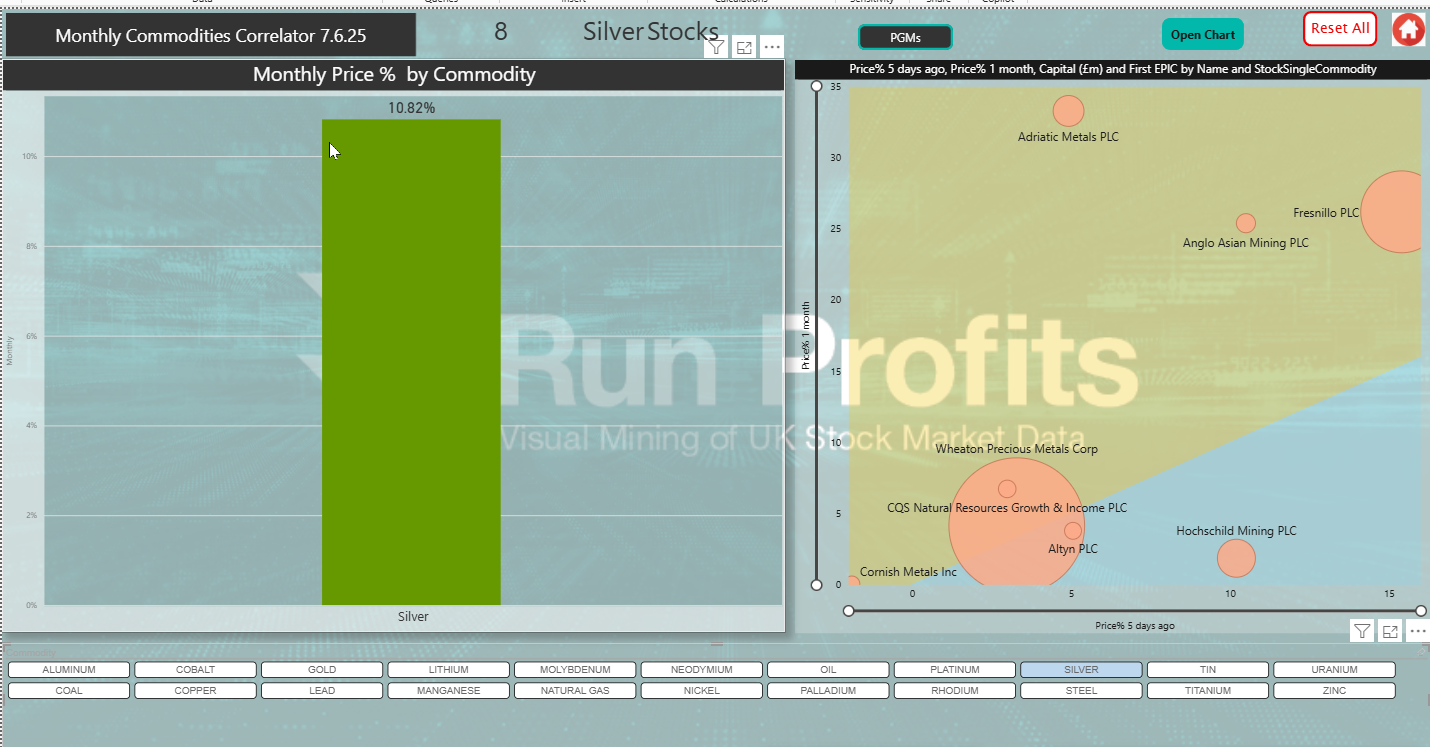
Task: Select the COBALT commodity slicer
Action: tap(196, 670)
